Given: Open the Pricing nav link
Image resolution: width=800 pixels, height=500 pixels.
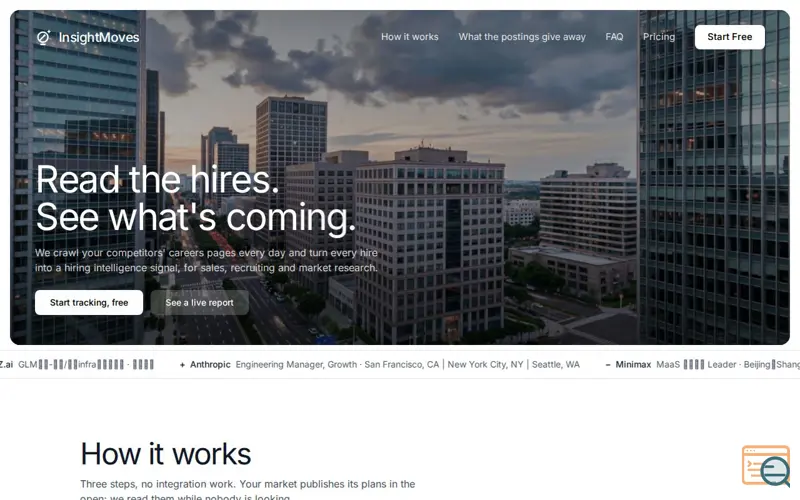Looking at the screenshot, I should click(659, 37).
